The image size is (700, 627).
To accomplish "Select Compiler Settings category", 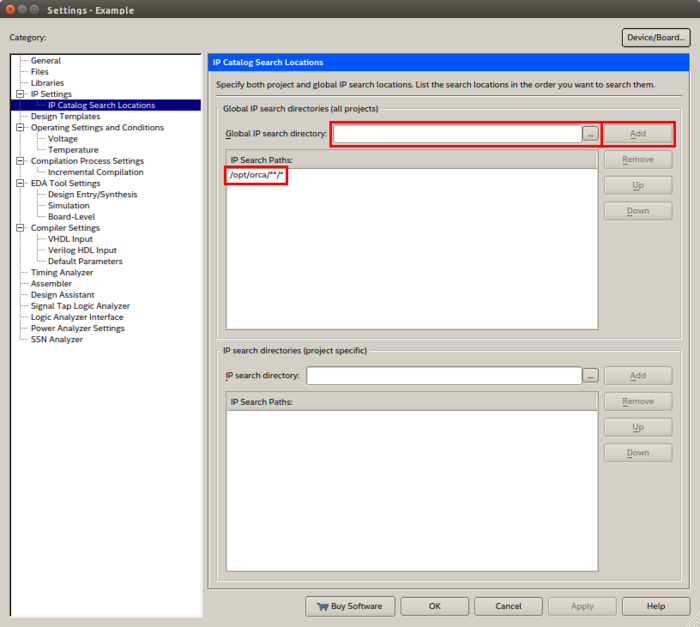I will (65, 228).
